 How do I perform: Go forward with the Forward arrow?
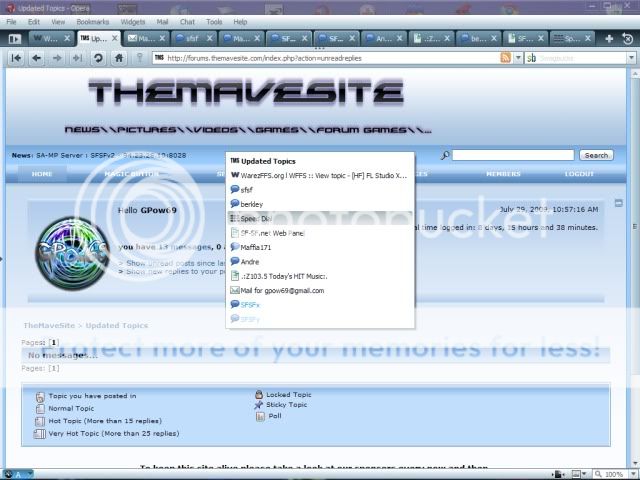point(57,58)
